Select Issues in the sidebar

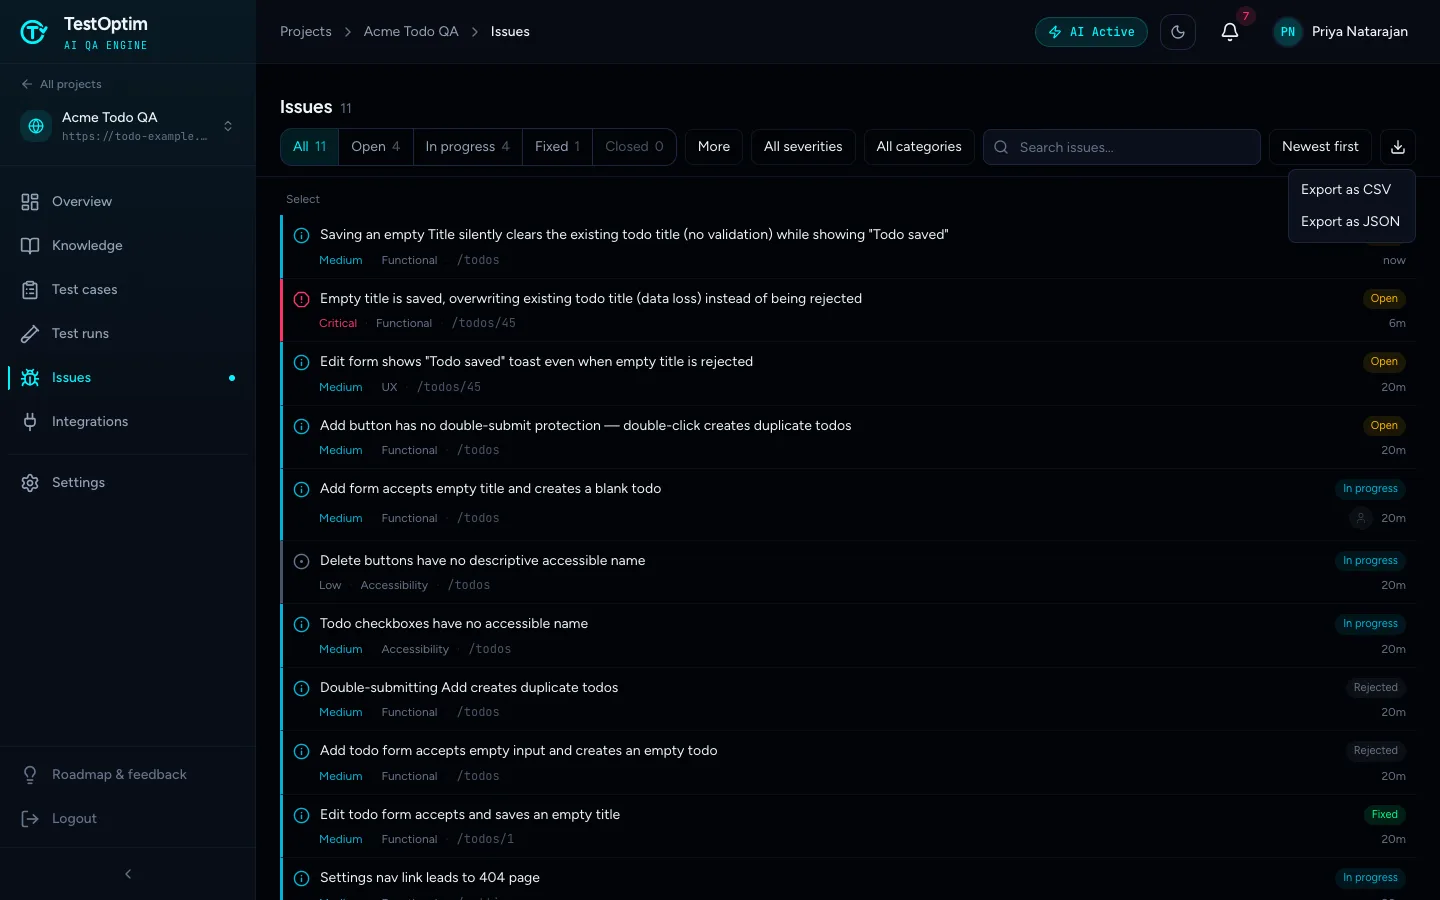[x=128, y=378]
